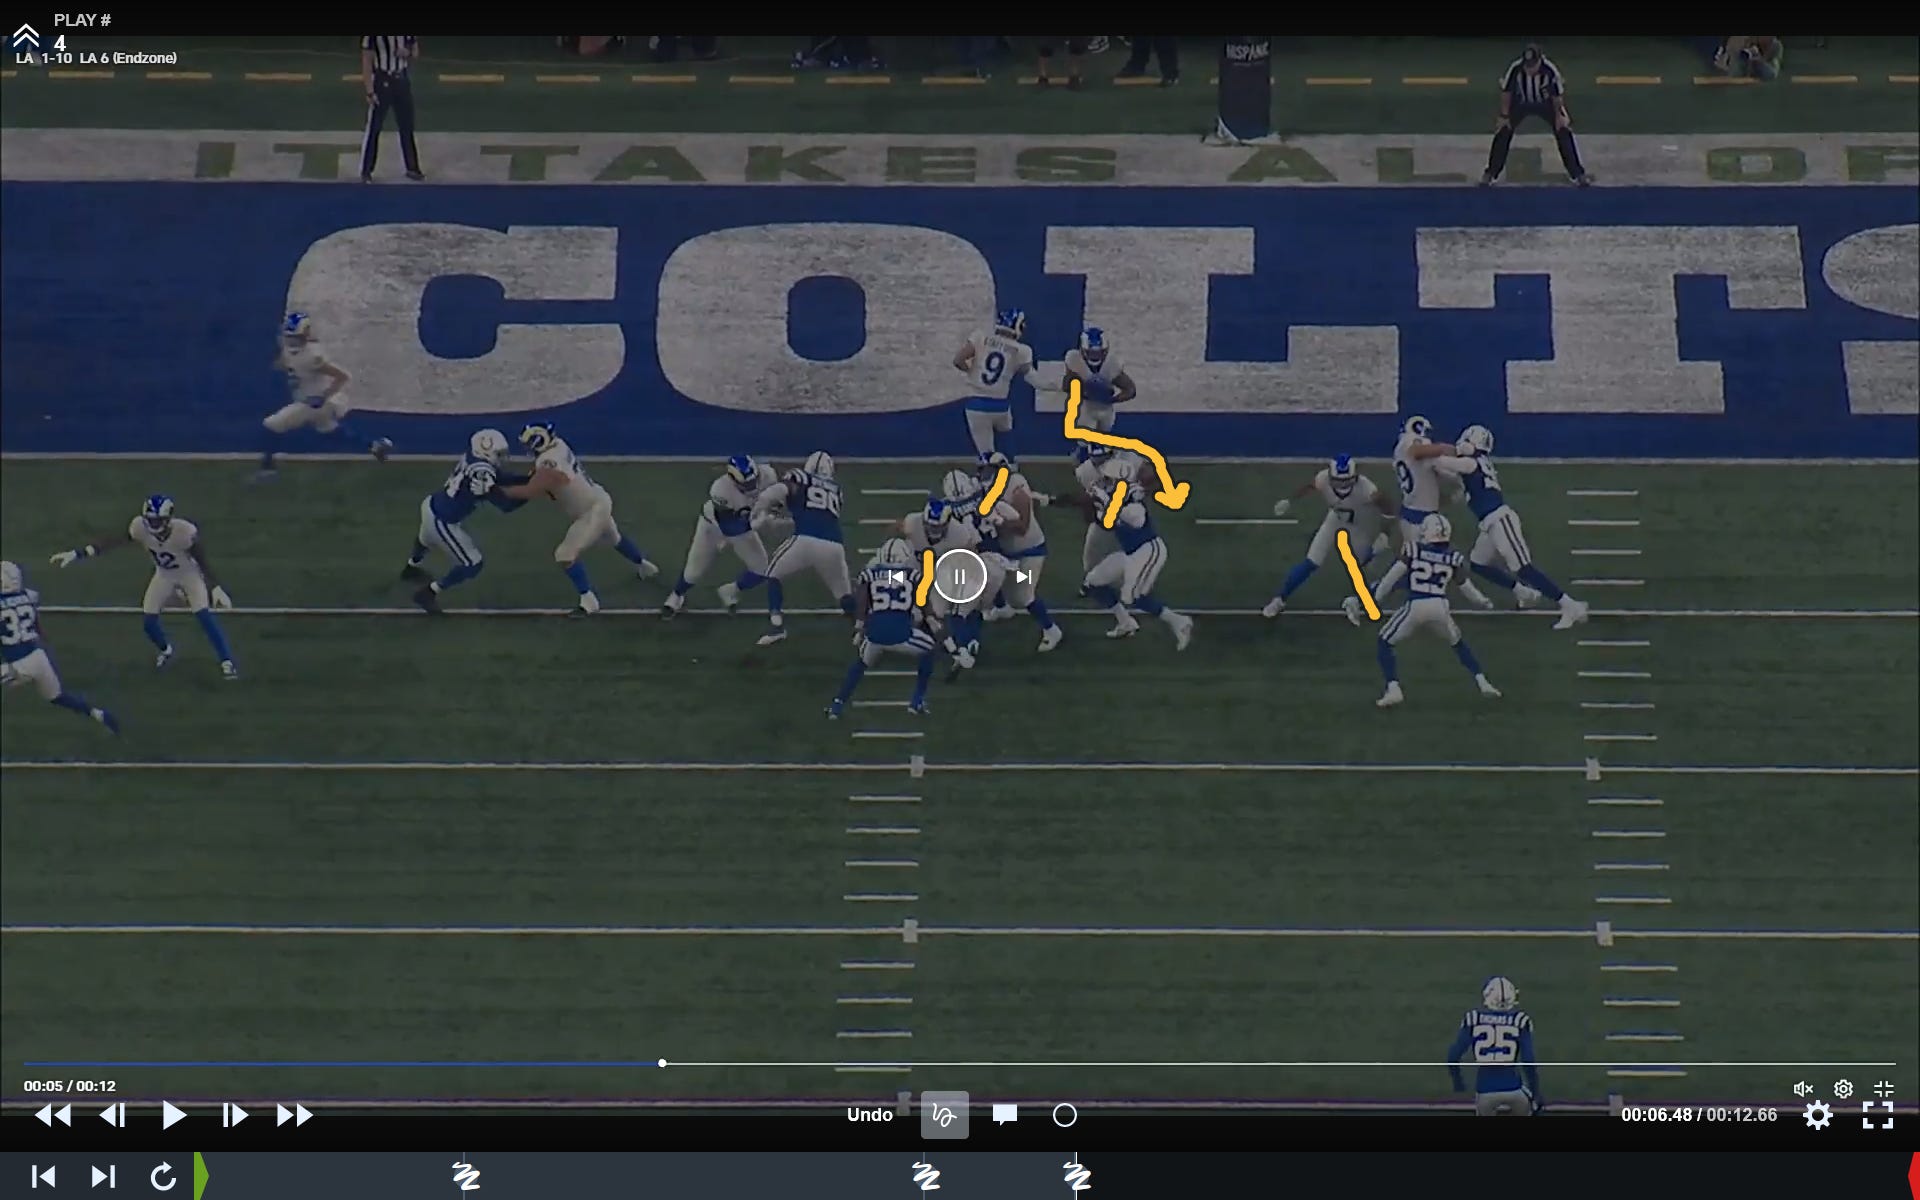Enter fullscreen with the large corner-brackets icon
1920x1200 pixels.
point(1878,1115)
